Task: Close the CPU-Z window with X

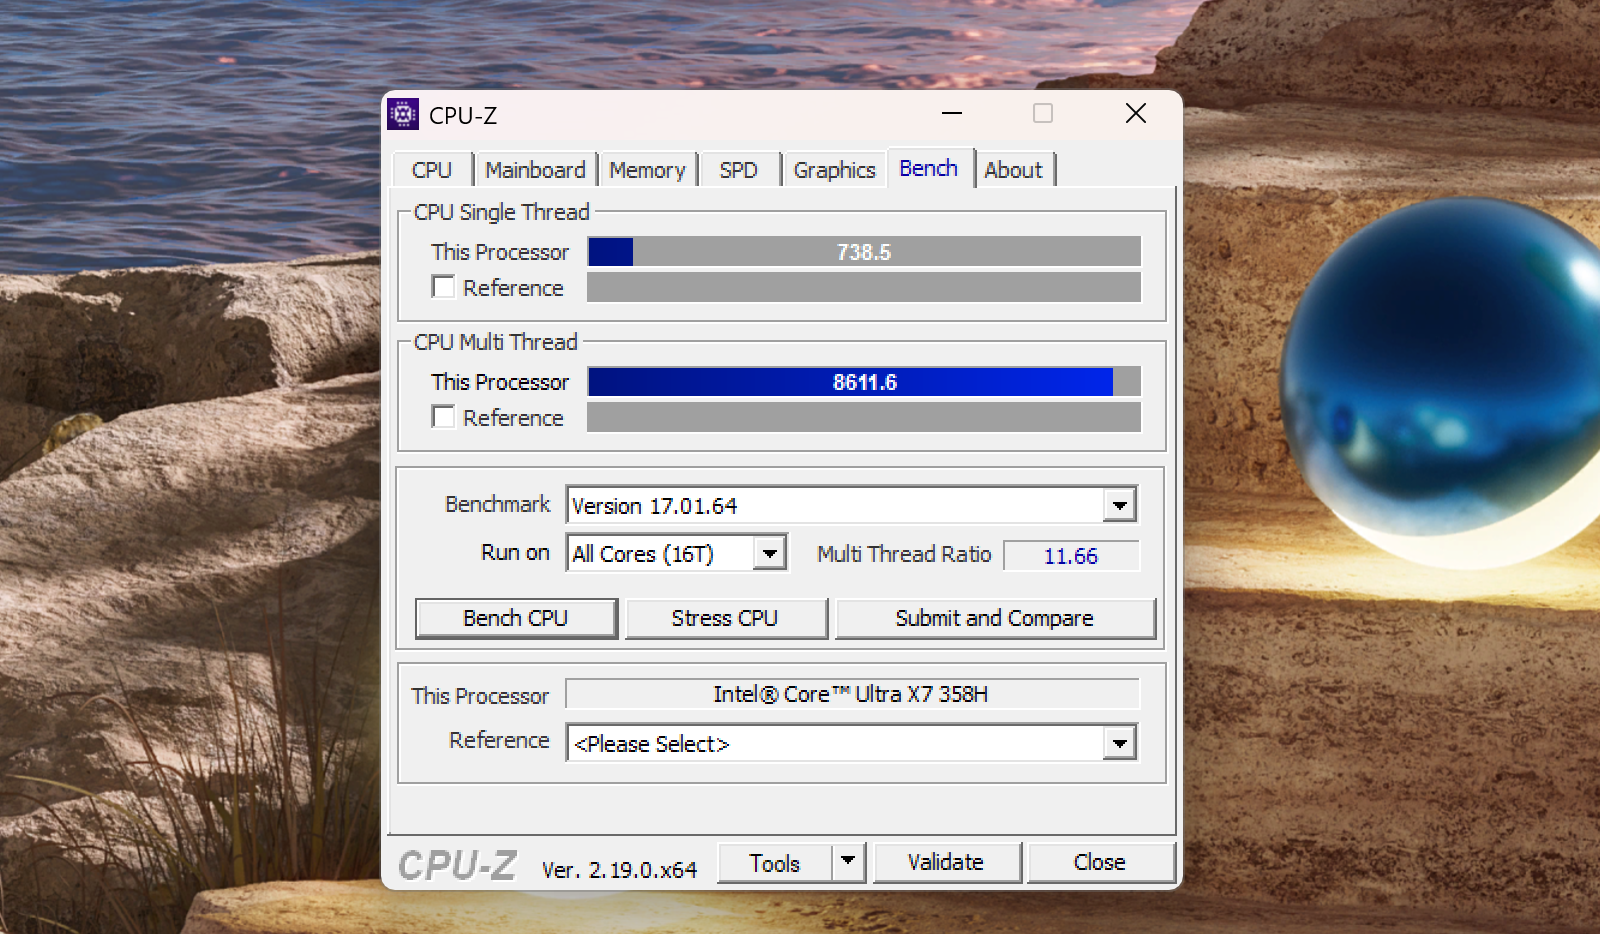Action: coord(1136,114)
